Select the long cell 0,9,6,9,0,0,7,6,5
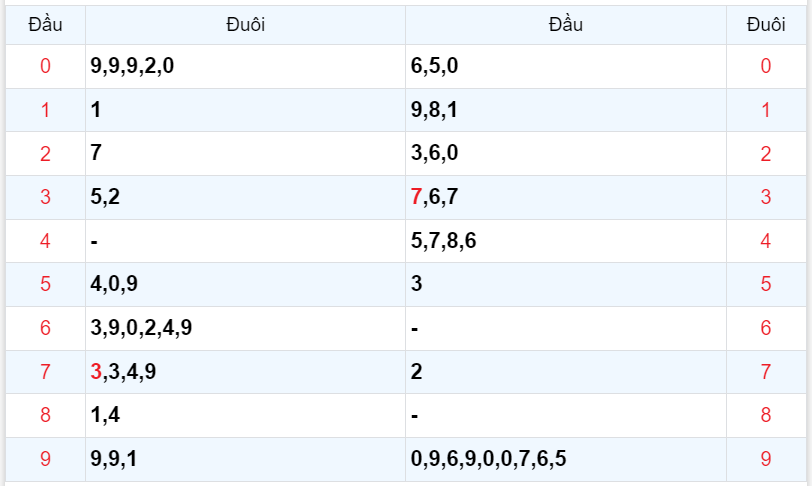Viewport: 812px width, 486px height. coord(488,459)
